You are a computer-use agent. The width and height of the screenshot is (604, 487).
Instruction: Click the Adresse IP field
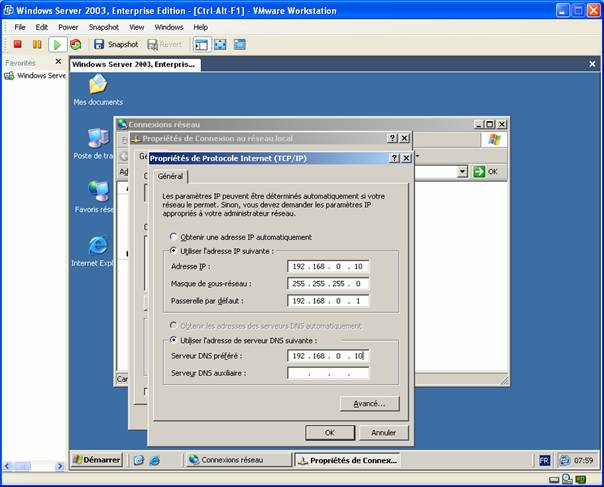(x=328, y=266)
